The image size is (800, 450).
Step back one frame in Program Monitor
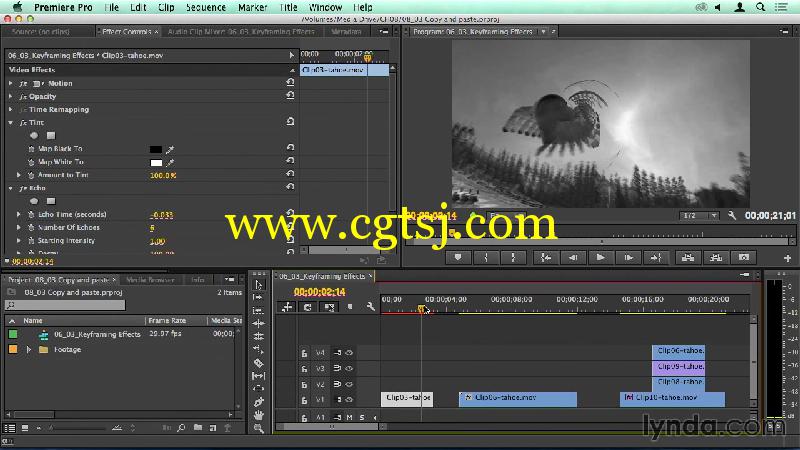click(x=573, y=258)
